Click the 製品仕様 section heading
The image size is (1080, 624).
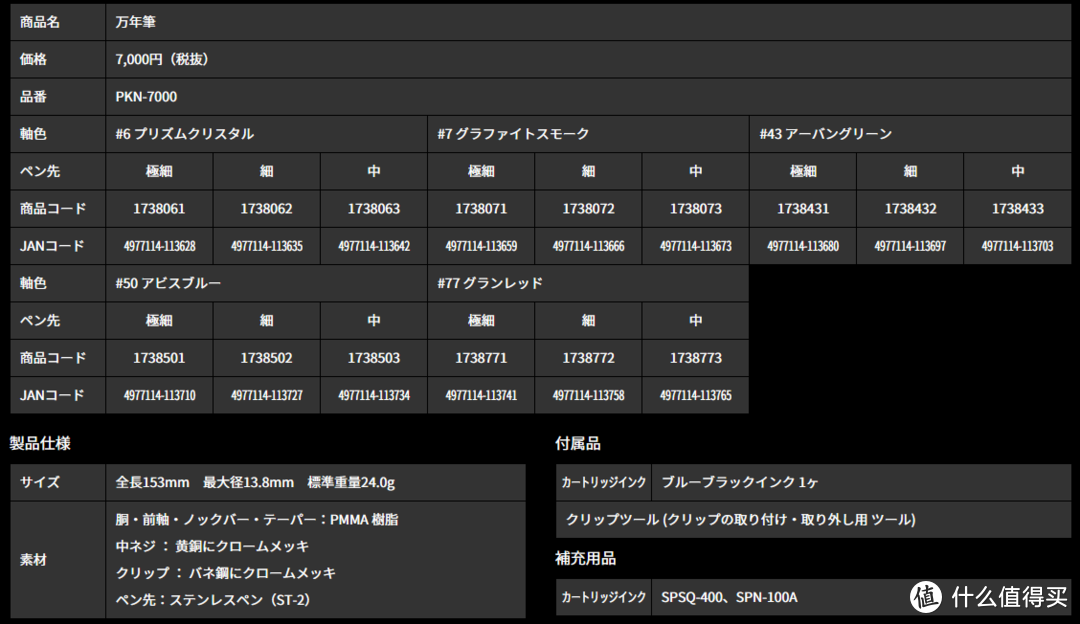pos(40,443)
